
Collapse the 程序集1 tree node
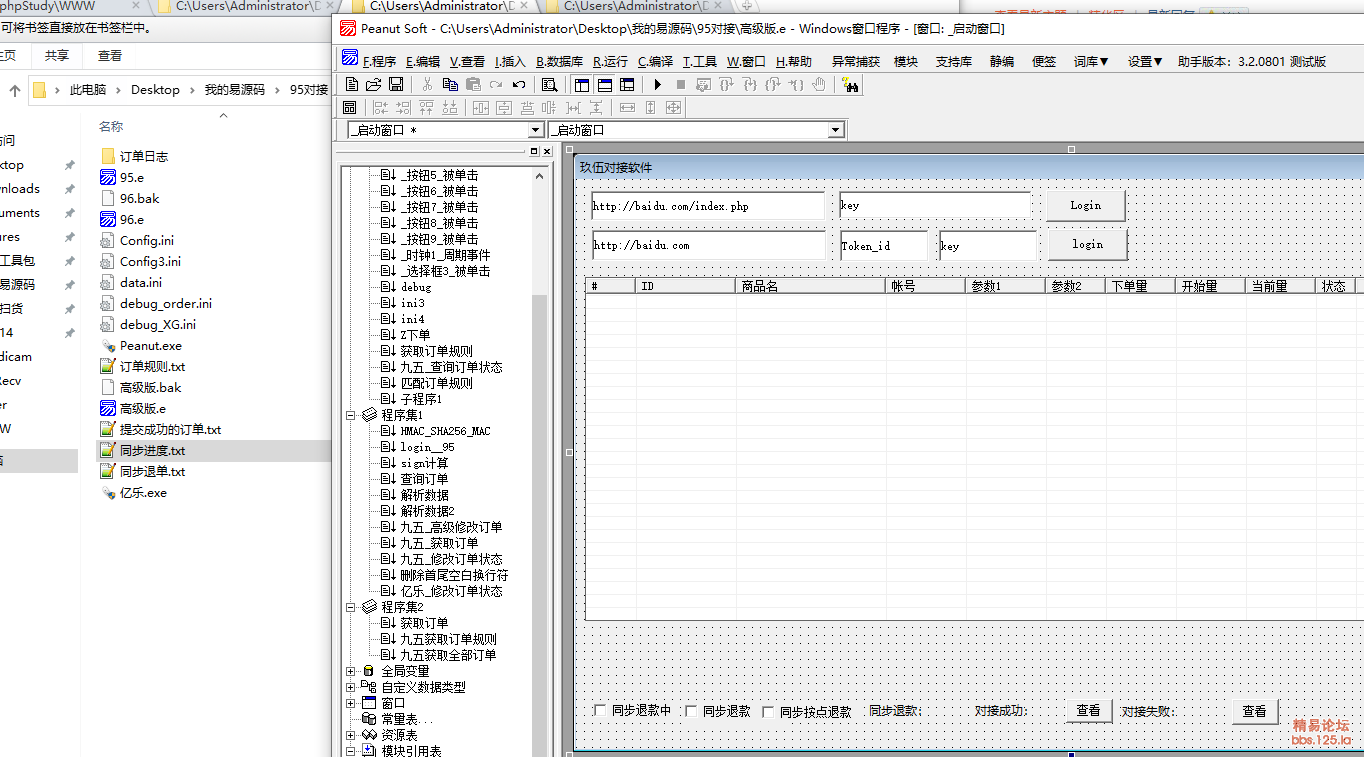351,415
